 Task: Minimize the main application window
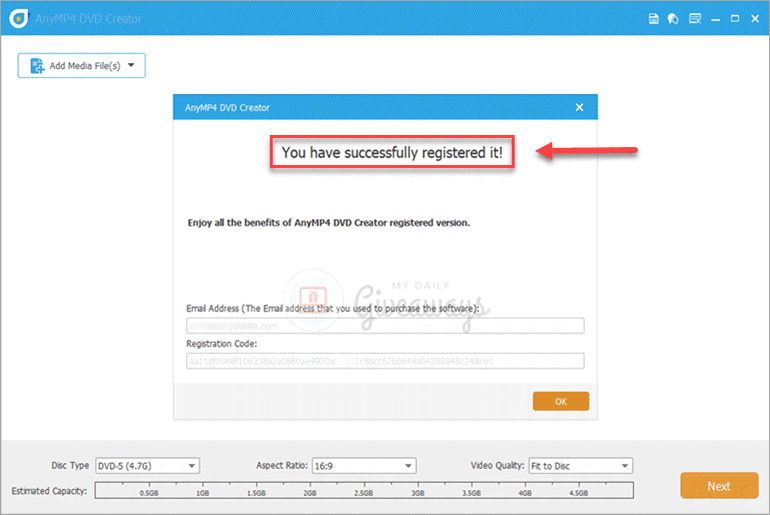[x=714, y=18]
